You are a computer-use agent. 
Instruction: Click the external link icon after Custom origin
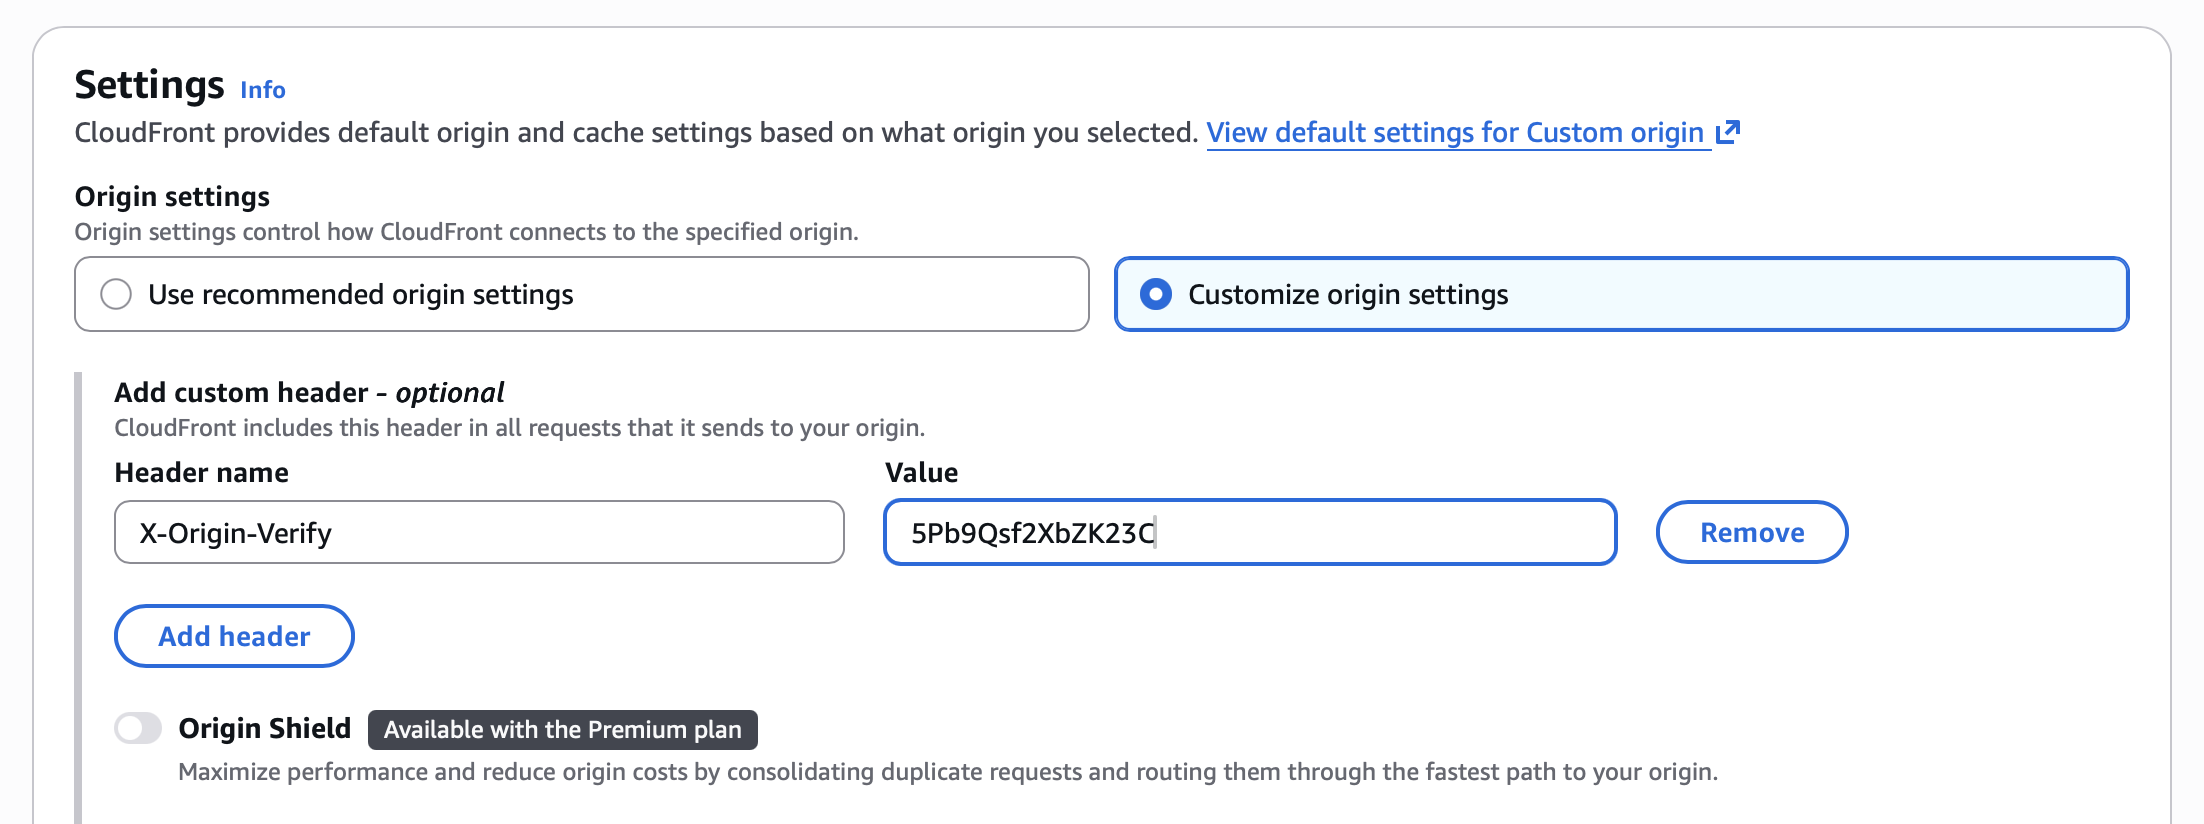pos(1728,132)
